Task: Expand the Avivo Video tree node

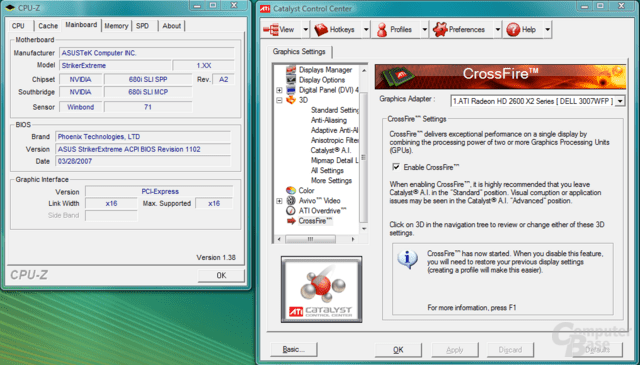Action: [x=279, y=200]
